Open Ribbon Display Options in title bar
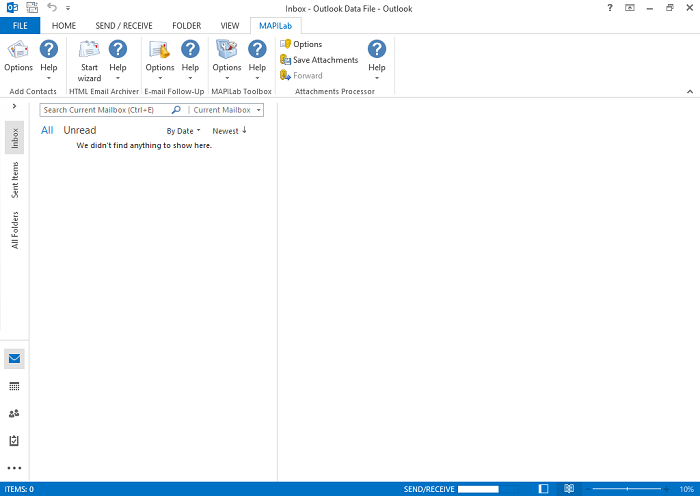Screen dimensions: 700x496 (x=630, y=8)
